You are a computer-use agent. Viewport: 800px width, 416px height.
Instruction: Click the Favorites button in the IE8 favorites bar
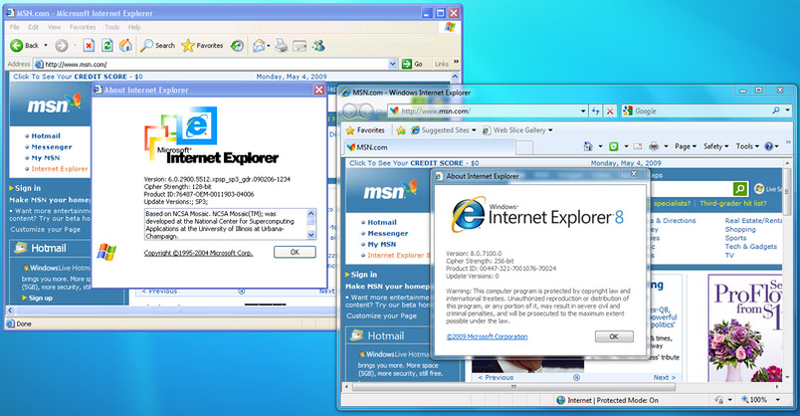pos(365,130)
